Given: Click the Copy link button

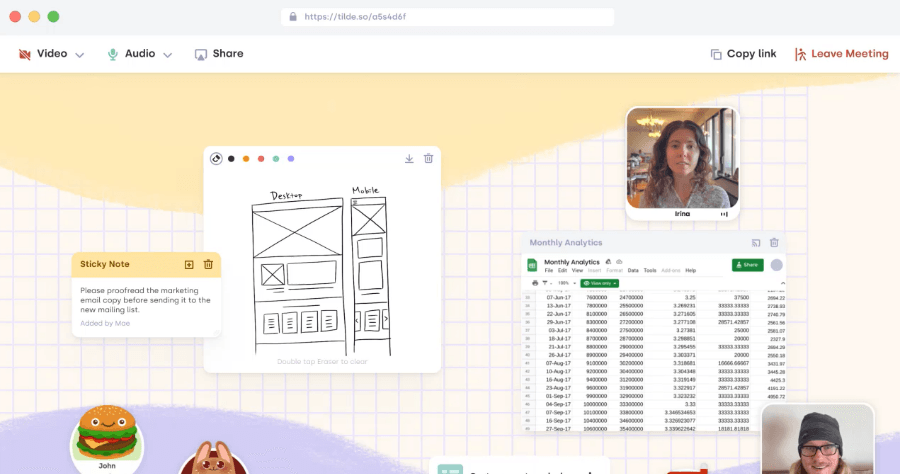Looking at the screenshot, I should (x=743, y=54).
